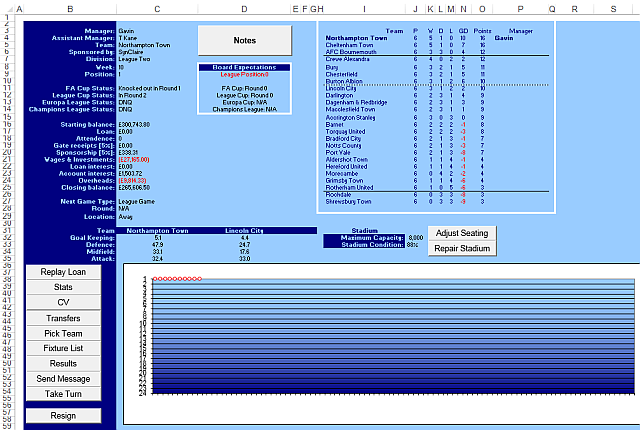This screenshot has width=640, height=430.
Task: Select Lincoln City in league table
Action: (341, 89)
